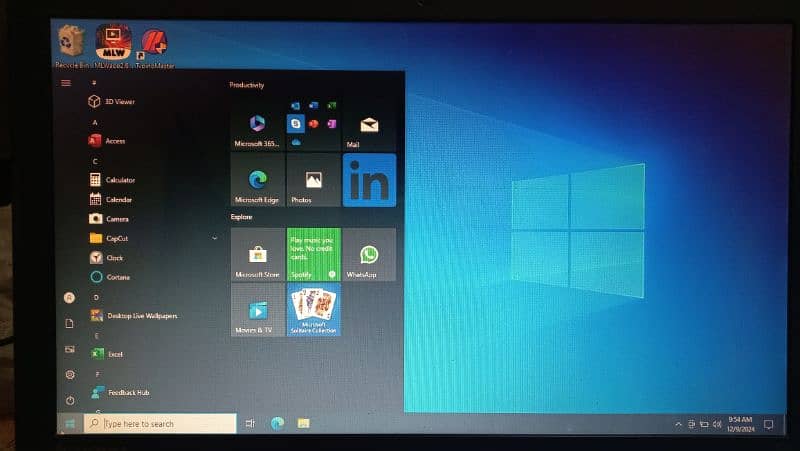Screen dimensions: 800x451
Task: Launch Microsoft Solitaire Collection tile
Action: pos(313,310)
